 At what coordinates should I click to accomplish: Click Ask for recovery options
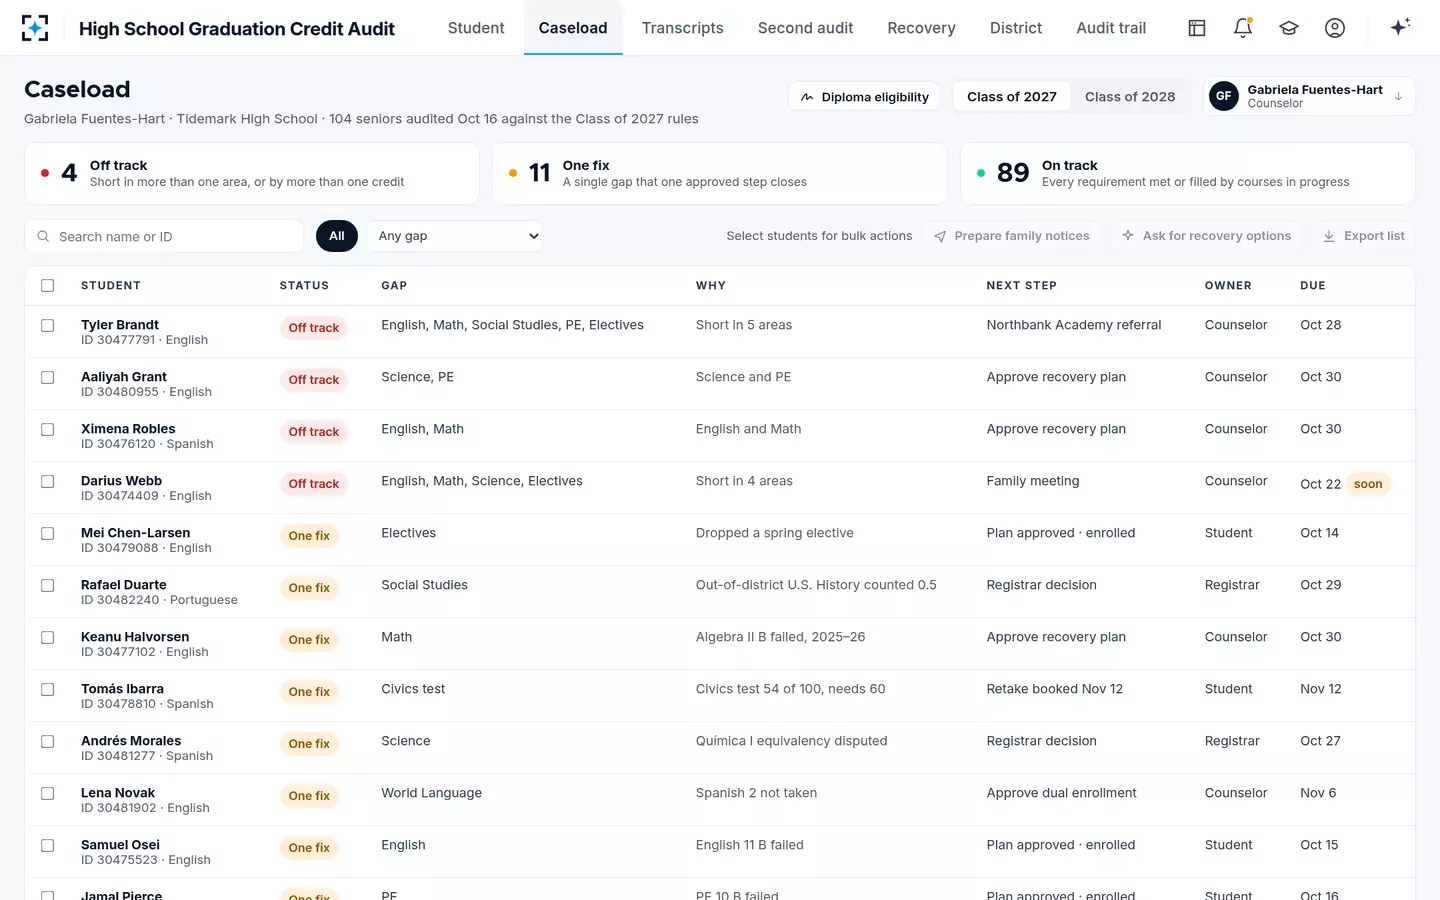[x=1206, y=236]
